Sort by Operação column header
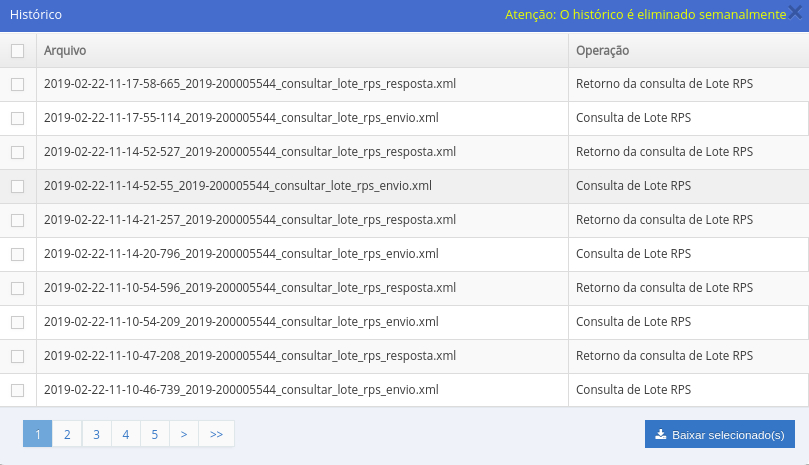The image size is (809, 465). [x=602, y=51]
